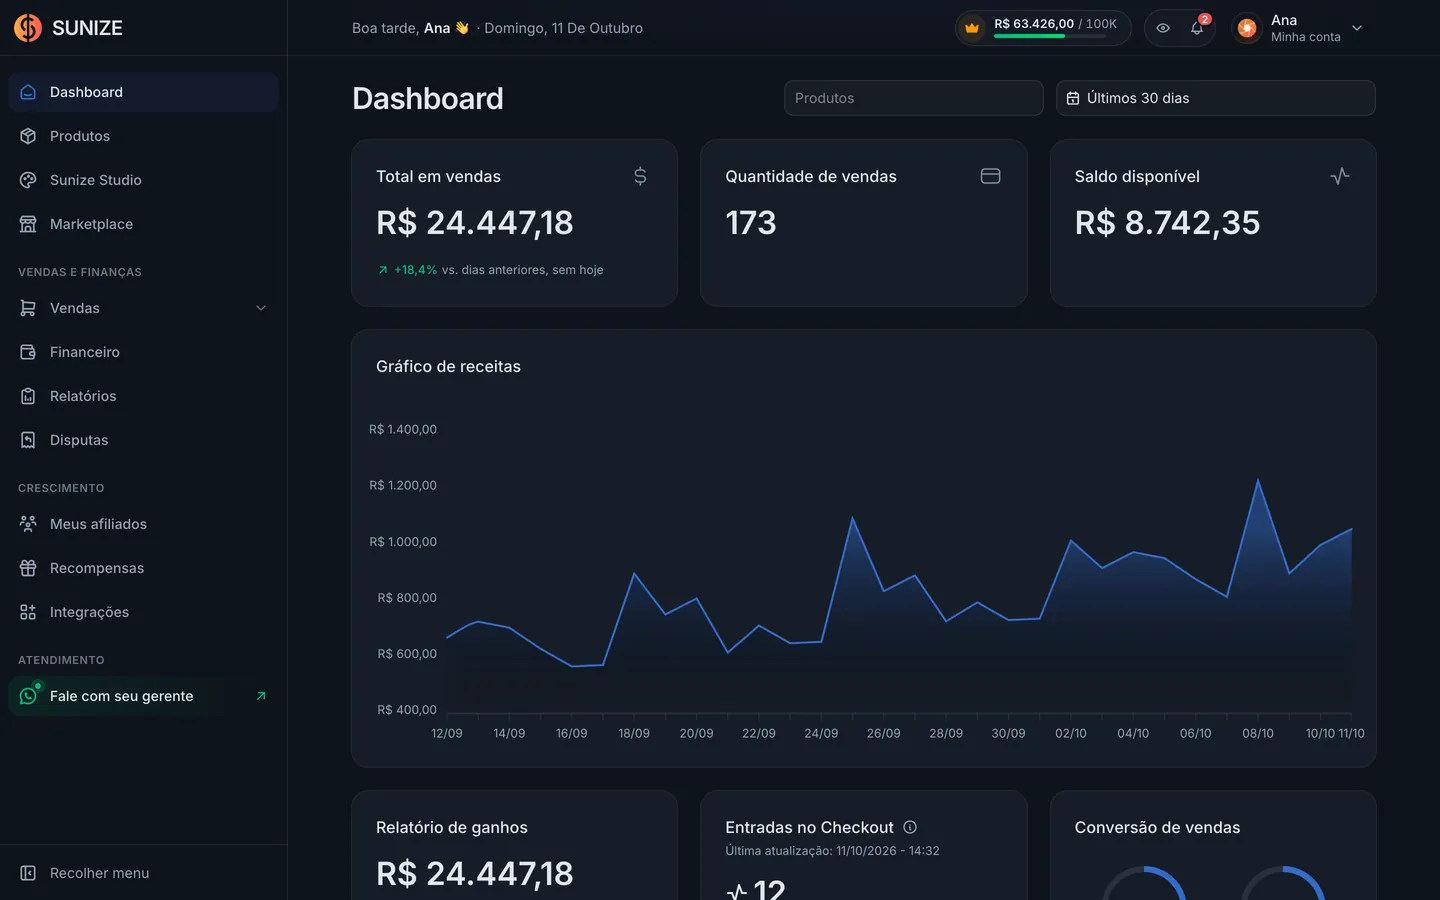This screenshot has width=1440, height=900.
Task: Expand the Vendas submenu chevron
Action: [261, 308]
